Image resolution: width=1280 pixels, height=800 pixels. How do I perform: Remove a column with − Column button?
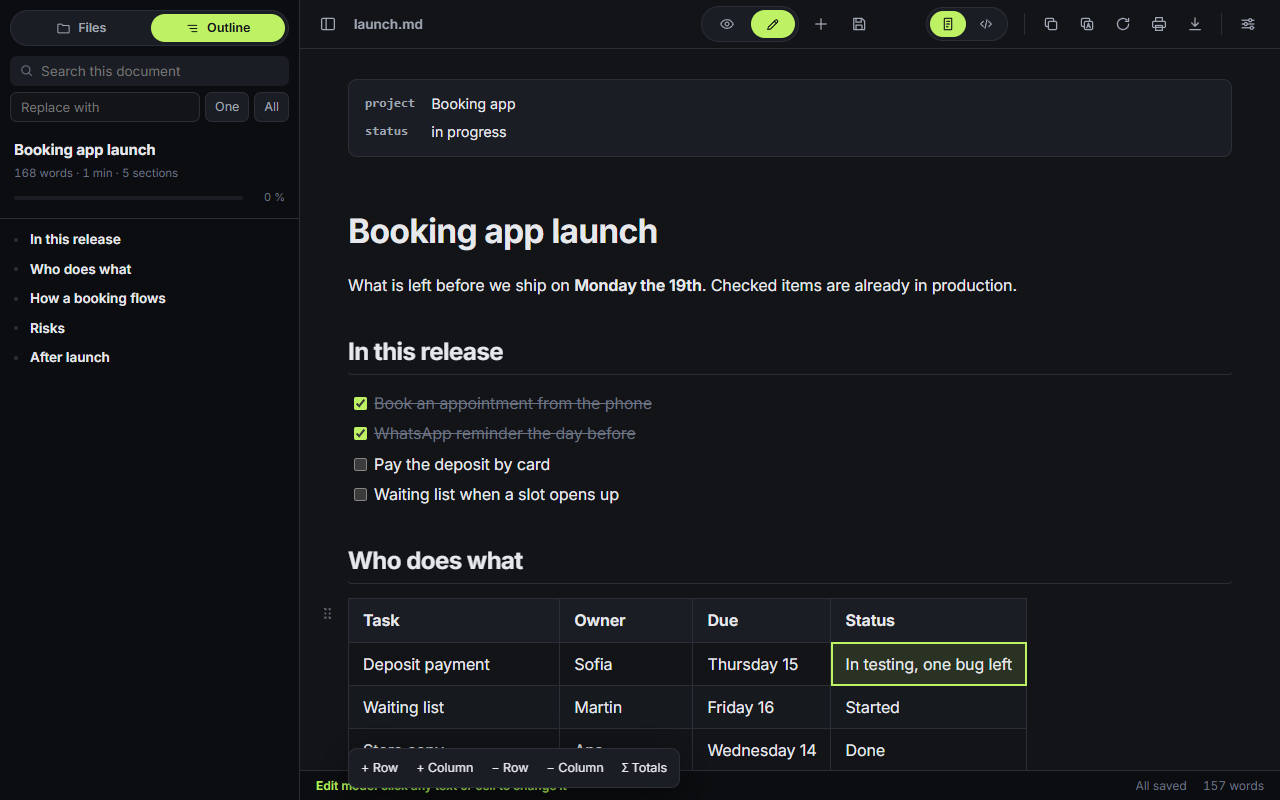coord(575,768)
